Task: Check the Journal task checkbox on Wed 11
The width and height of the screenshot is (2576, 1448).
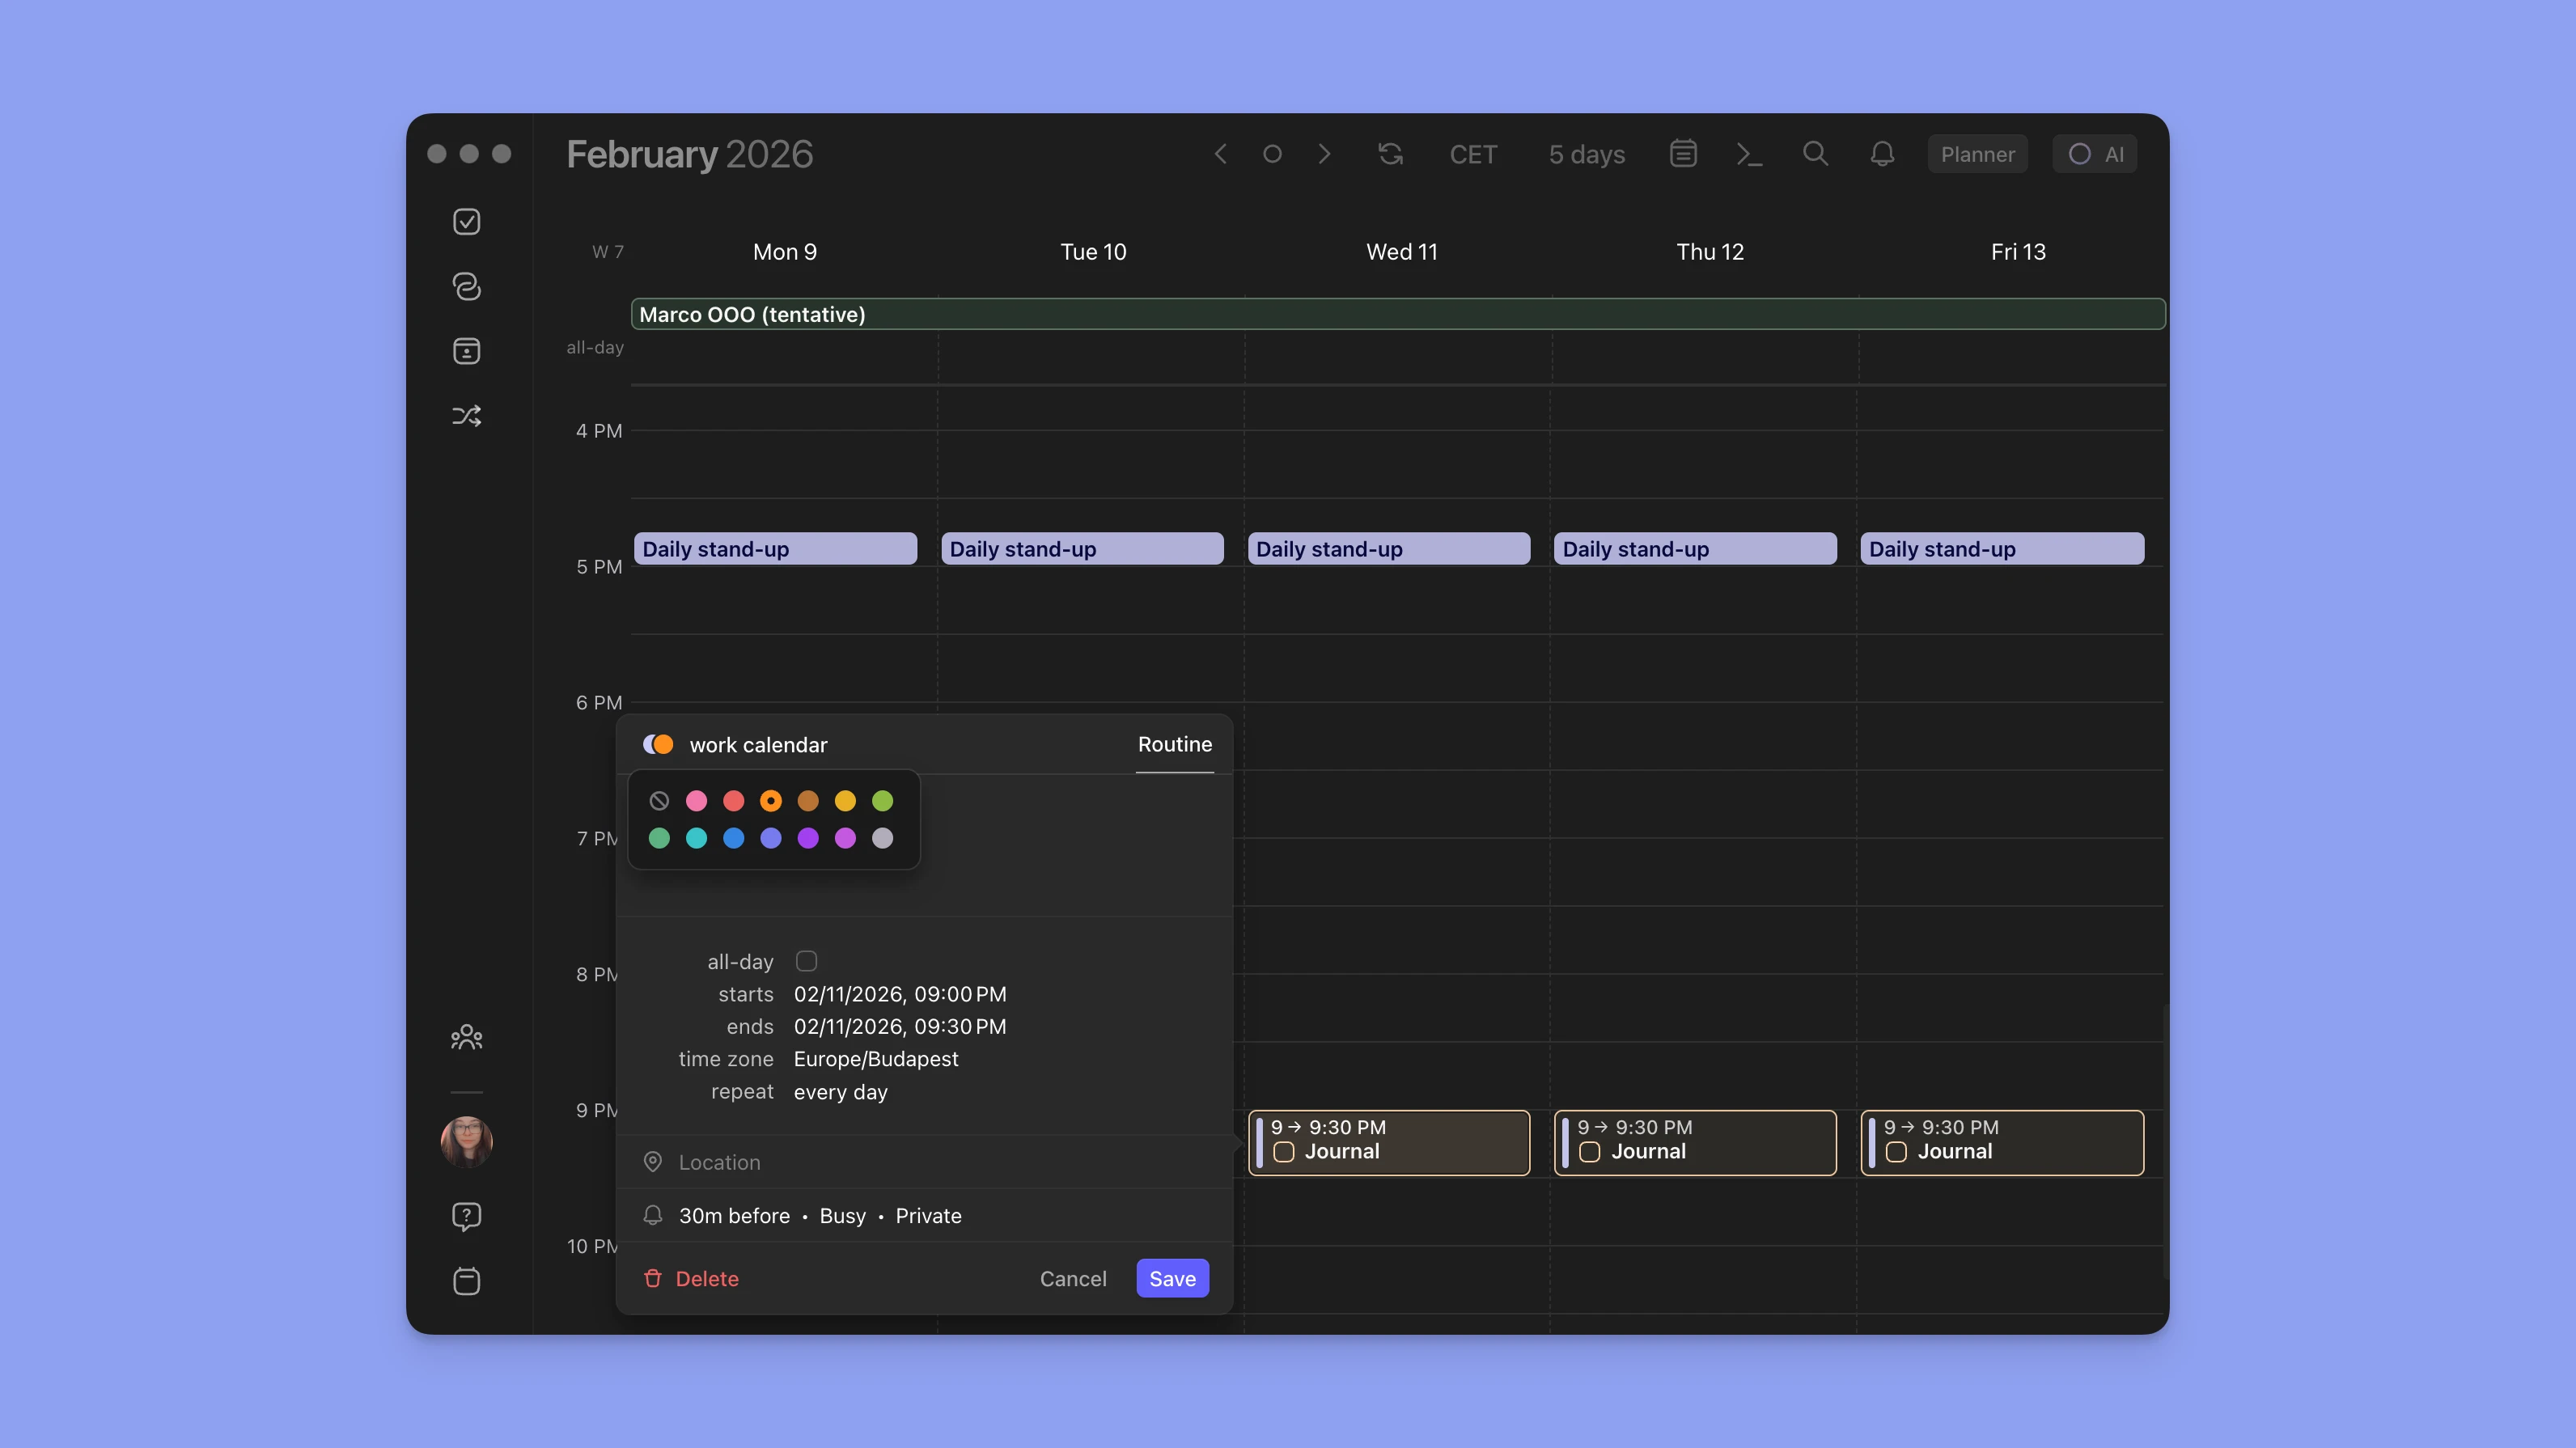Action: (1285, 1152)
